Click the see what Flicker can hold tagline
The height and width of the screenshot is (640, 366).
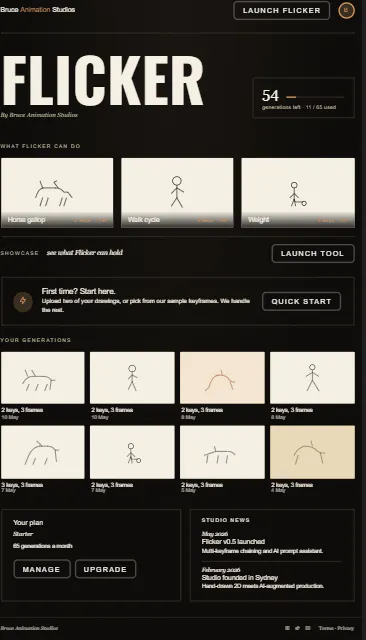click(85, 253)
